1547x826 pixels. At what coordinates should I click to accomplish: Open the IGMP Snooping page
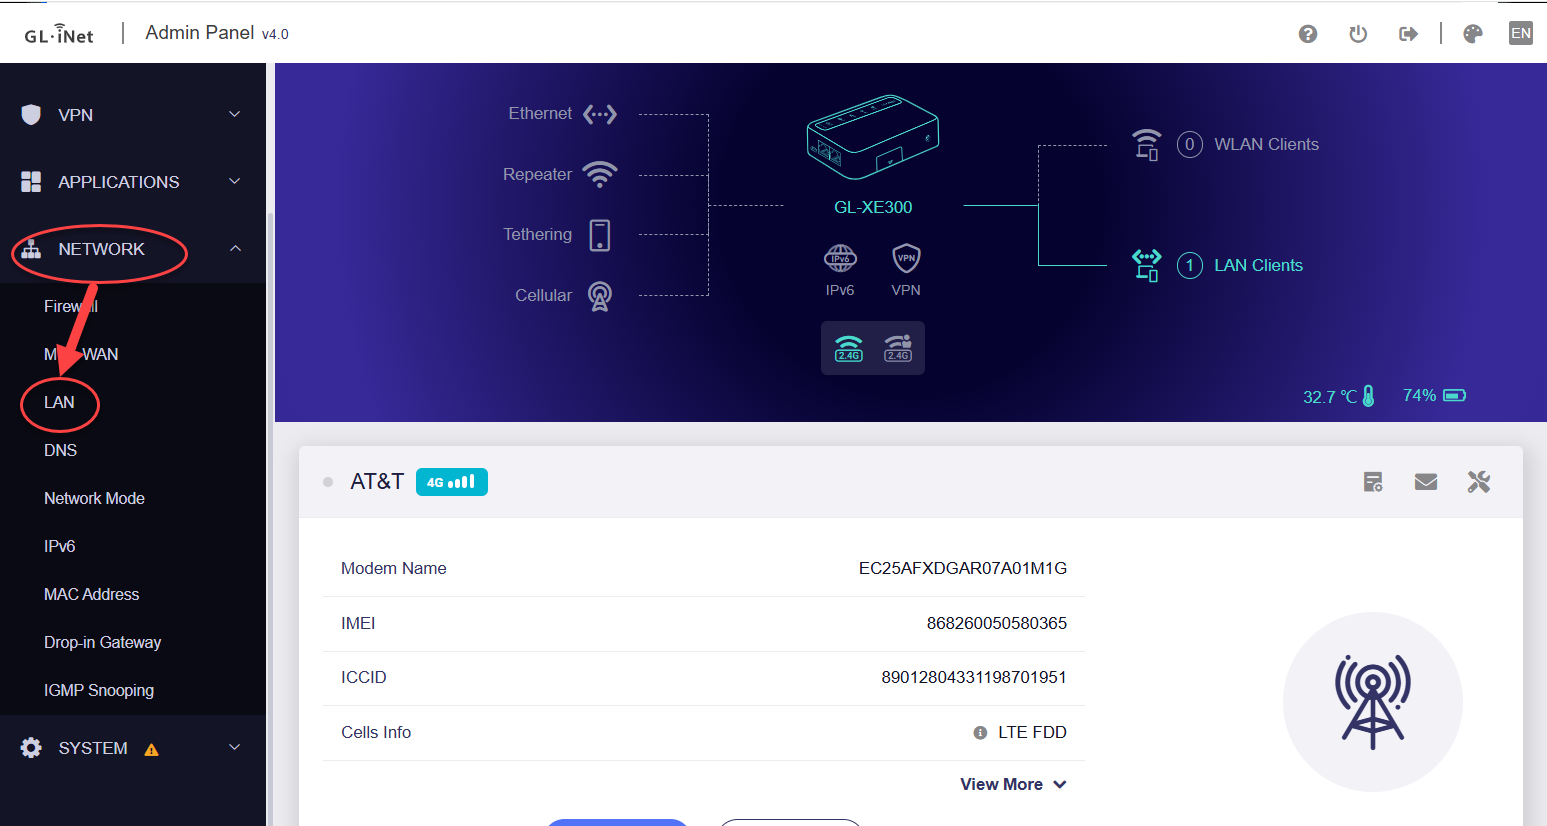pos(99,690)
